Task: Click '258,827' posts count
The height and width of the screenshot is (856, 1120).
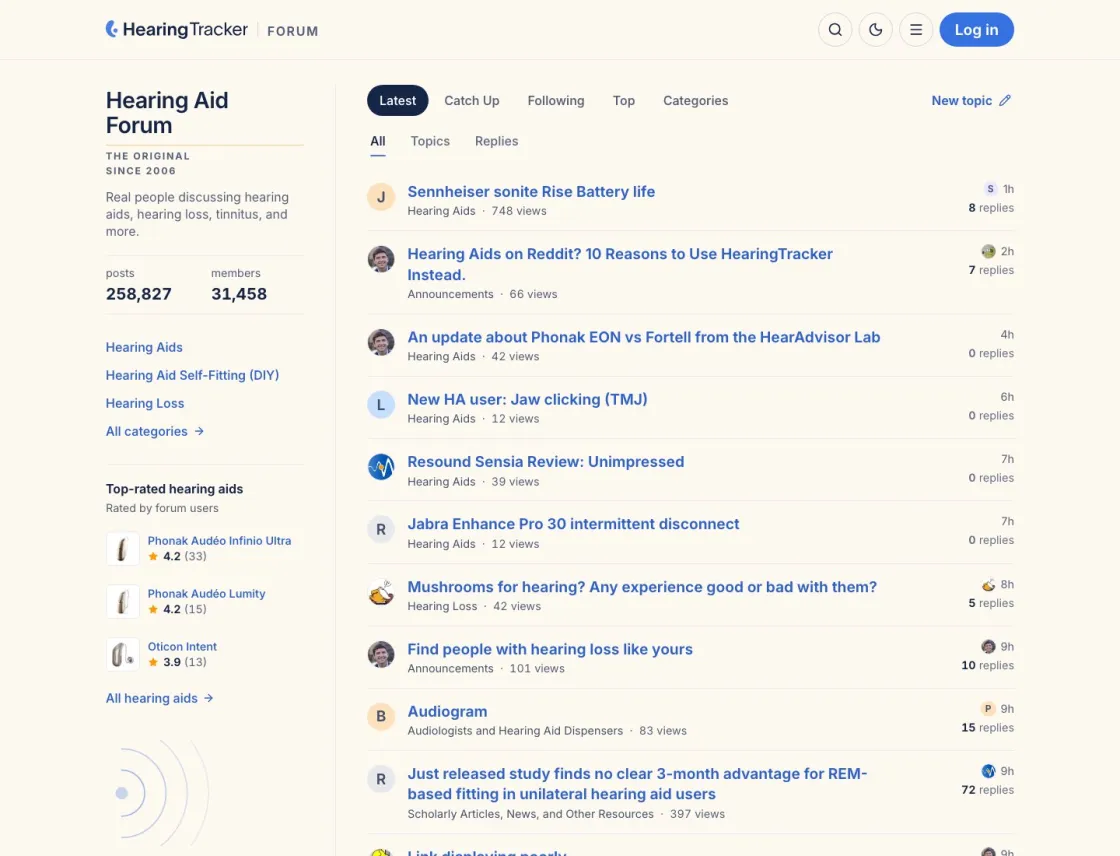Action: pos(139,294)
